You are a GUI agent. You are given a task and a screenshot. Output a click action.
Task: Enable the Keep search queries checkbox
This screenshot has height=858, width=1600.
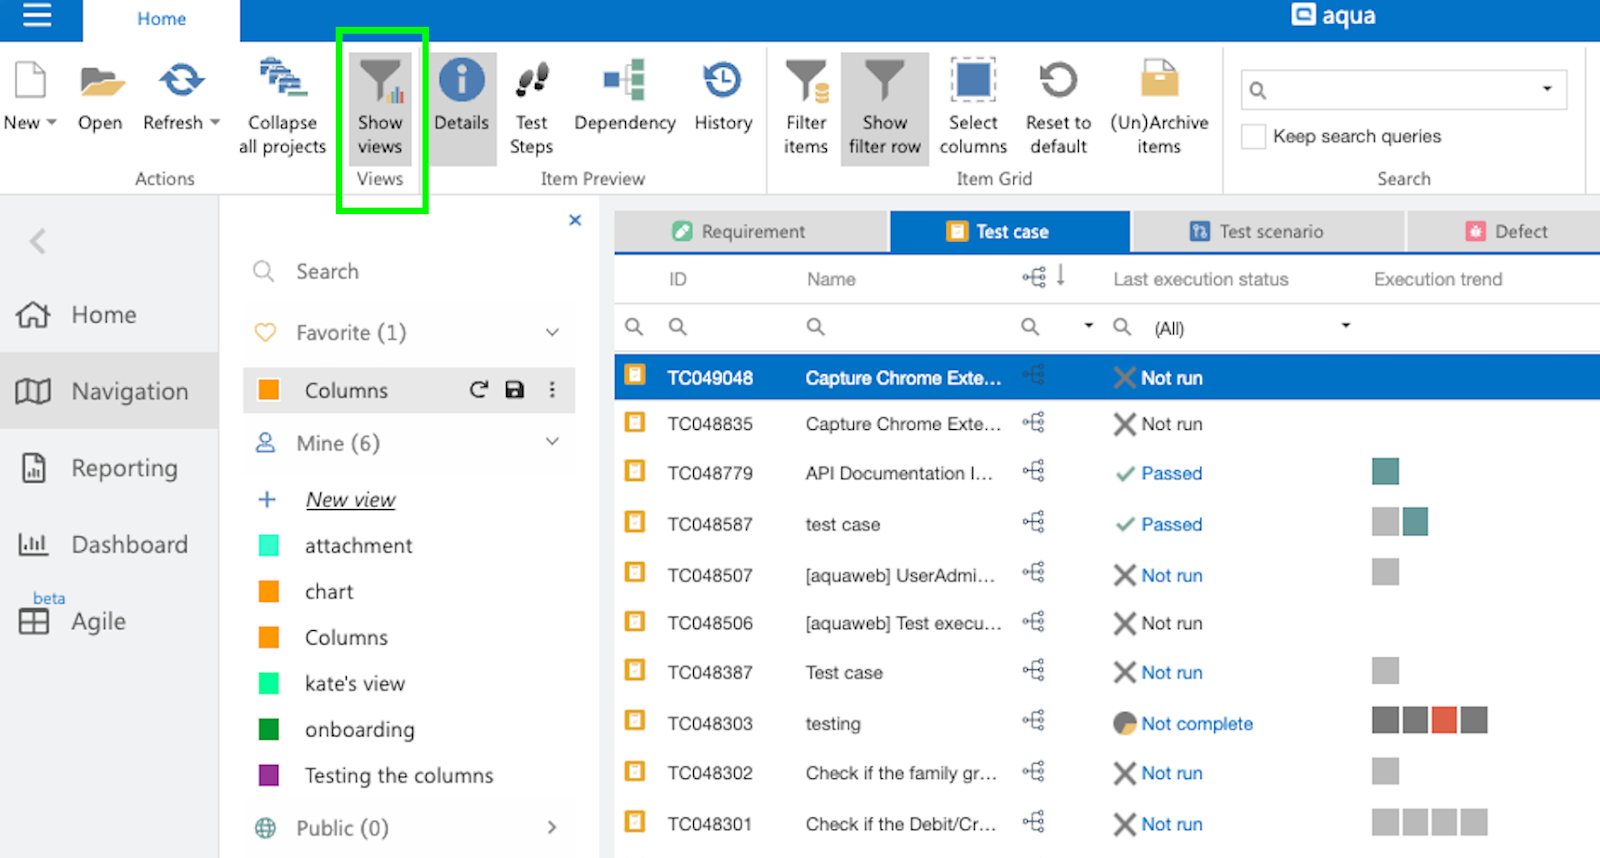(1254, 137)
